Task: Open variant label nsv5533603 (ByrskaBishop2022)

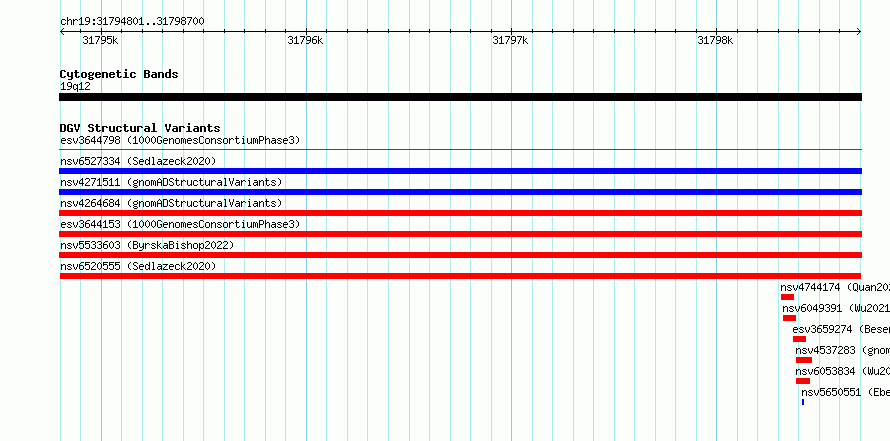Action: coord(147,245)
